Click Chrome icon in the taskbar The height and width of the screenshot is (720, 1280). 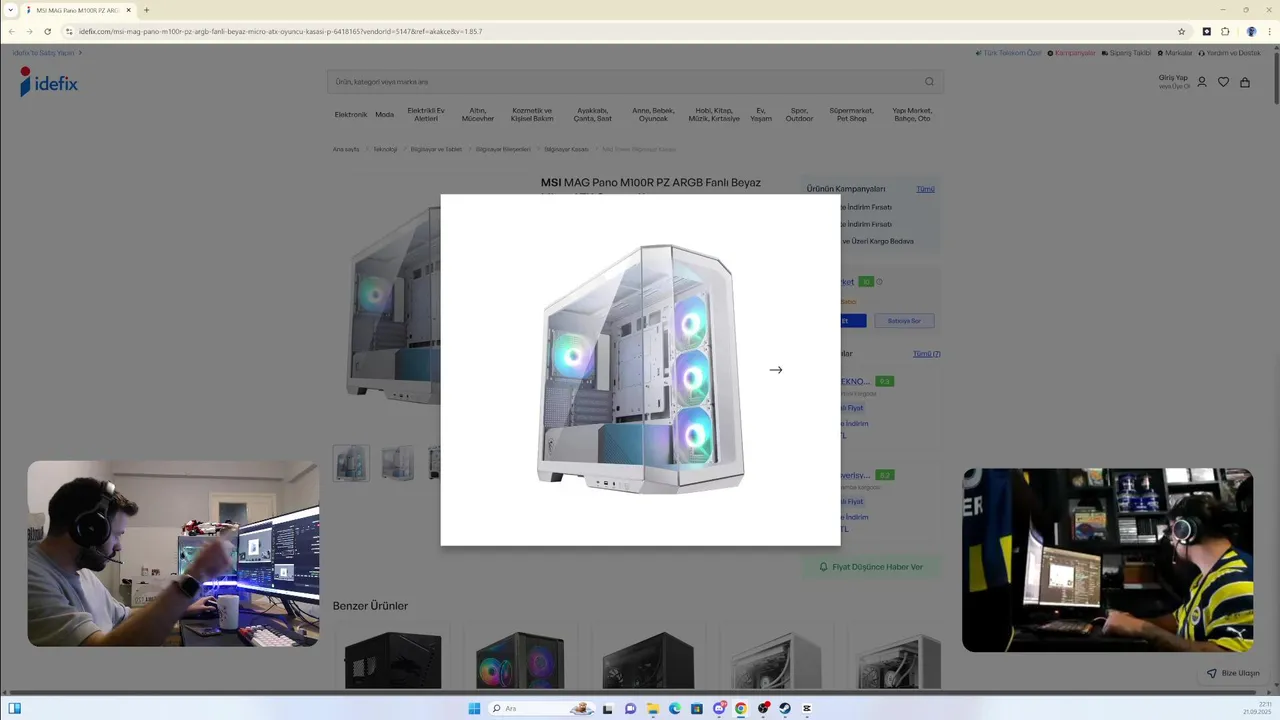click(x=741, y=708)
